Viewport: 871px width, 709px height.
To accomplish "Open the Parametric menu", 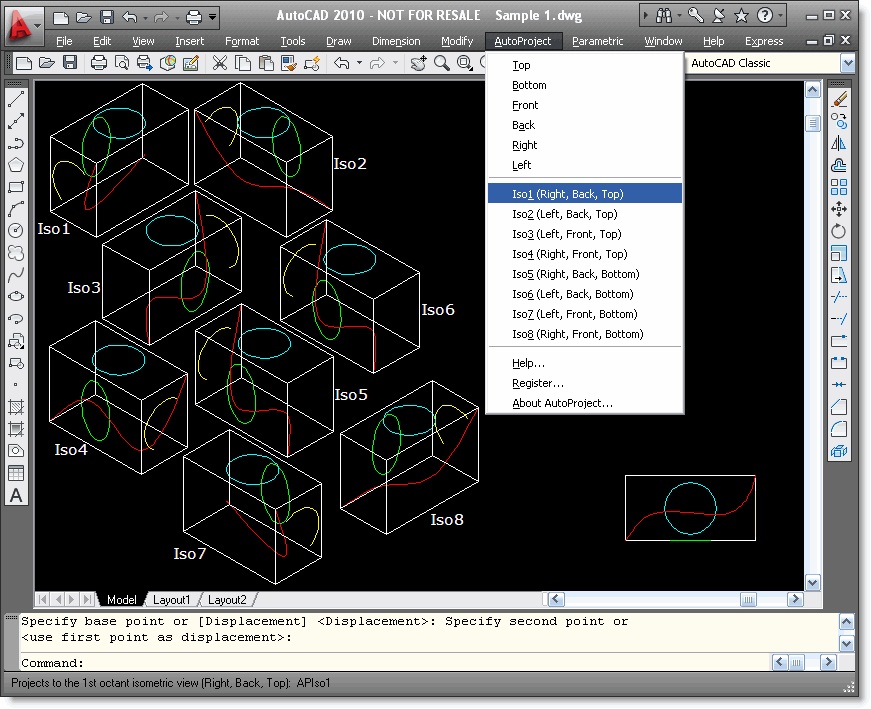I will click(597, 41).
